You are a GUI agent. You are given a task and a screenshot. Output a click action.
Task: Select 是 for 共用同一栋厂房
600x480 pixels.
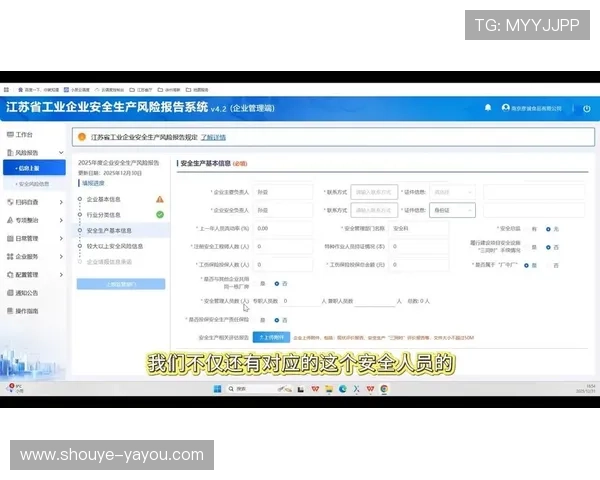tap(259, 284)
